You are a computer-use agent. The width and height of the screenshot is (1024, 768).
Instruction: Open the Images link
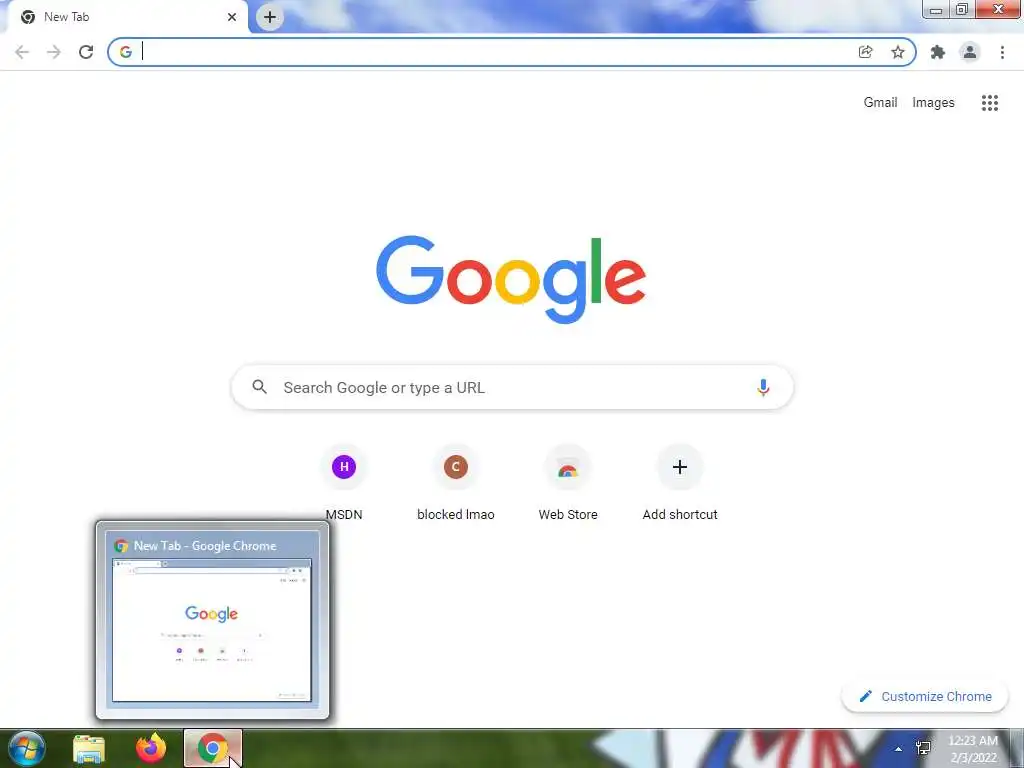(x=933, y=103)
